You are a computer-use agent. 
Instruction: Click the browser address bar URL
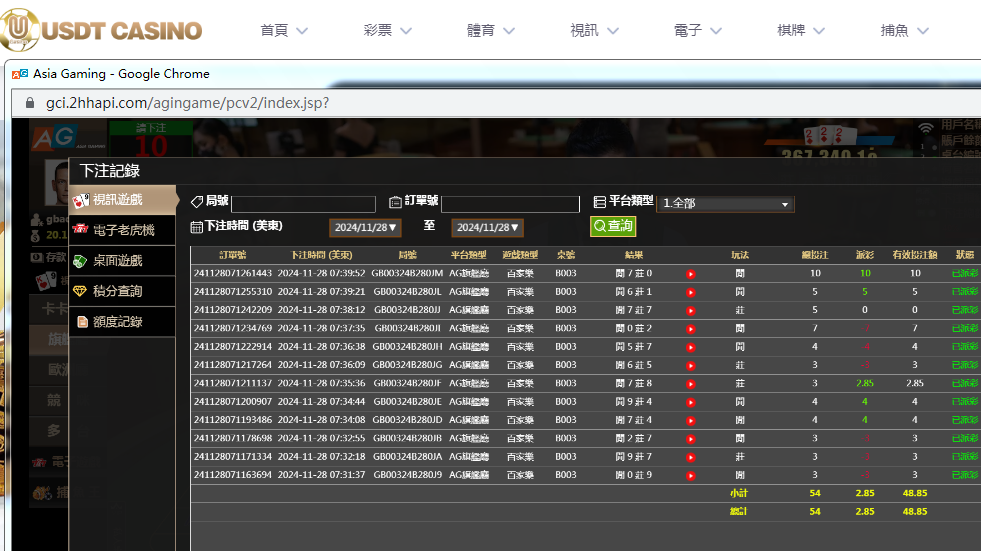coord(188,103)
